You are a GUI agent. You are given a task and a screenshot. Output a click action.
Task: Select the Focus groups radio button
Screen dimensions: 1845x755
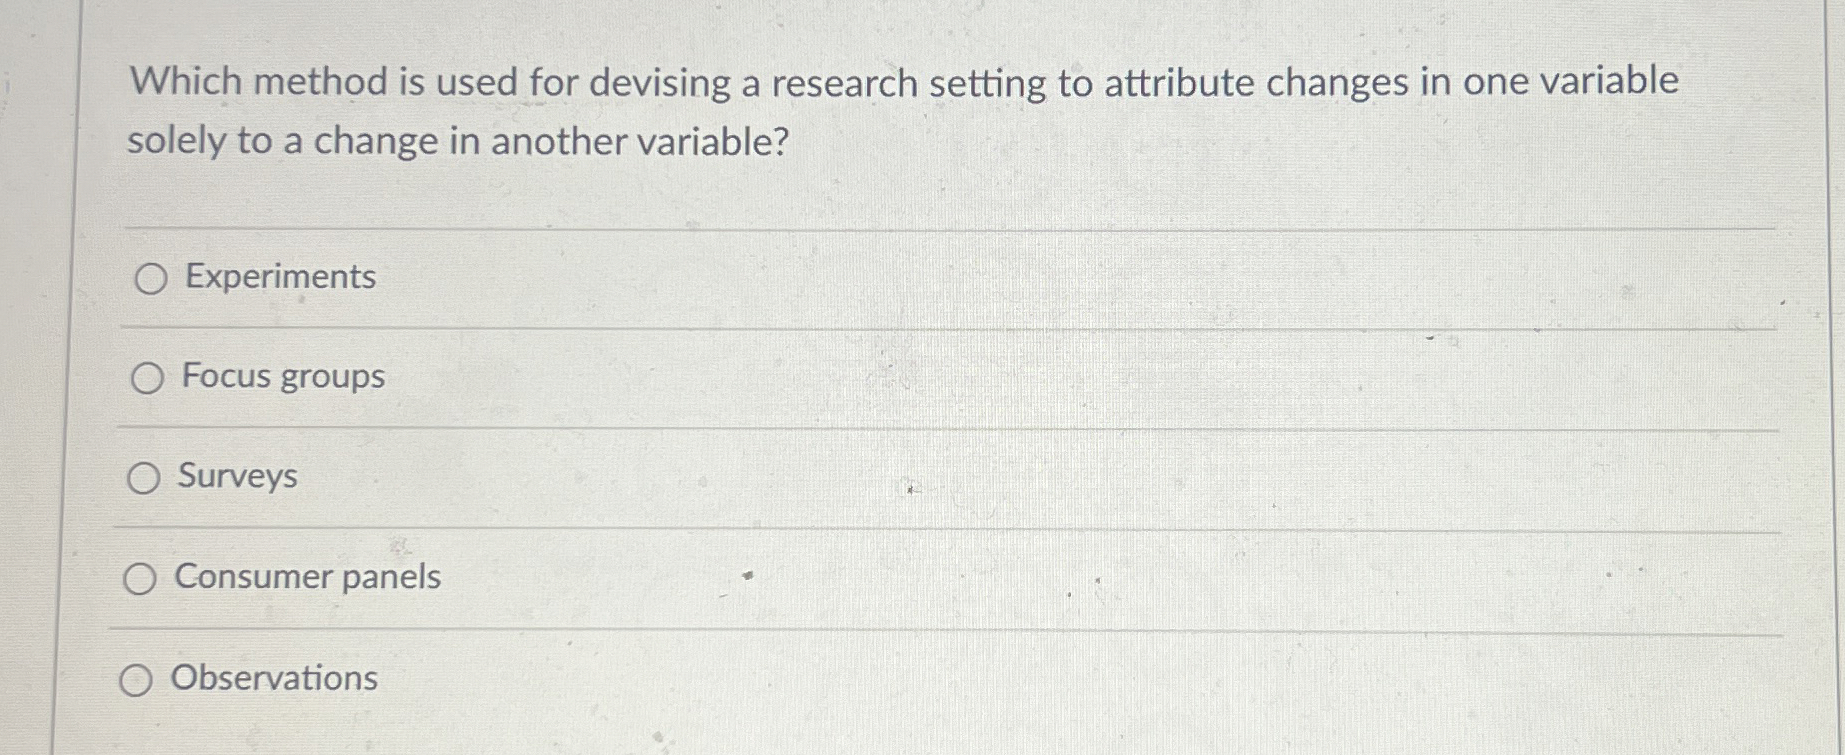click(148, 379)
